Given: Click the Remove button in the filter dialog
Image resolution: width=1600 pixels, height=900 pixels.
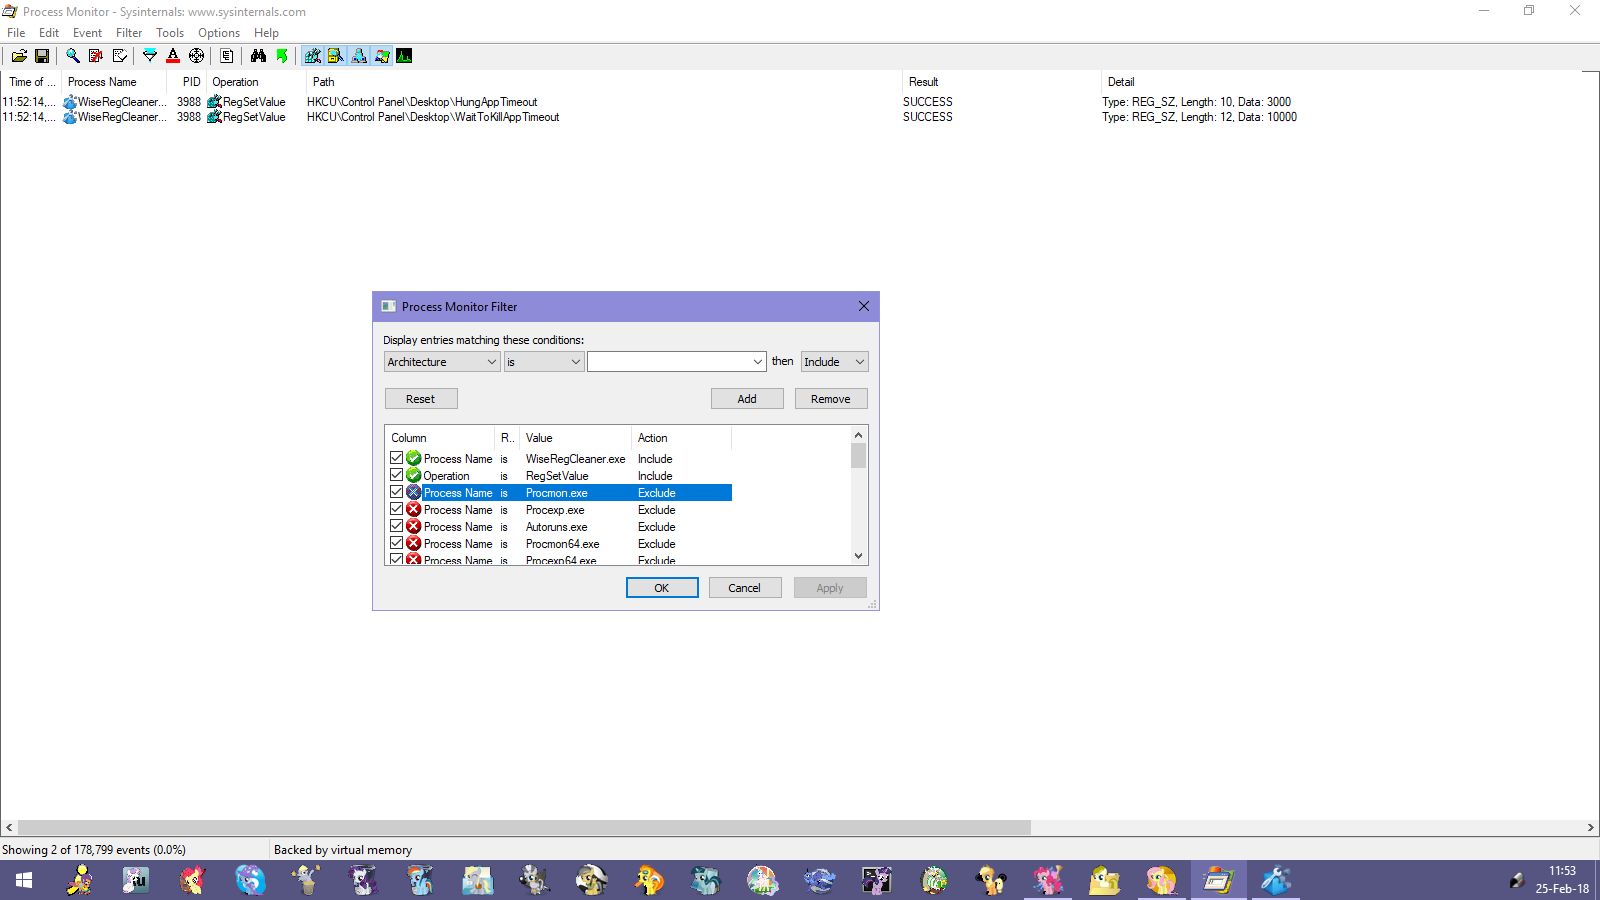Looking at the screenshot, I should tap(831, 399).
